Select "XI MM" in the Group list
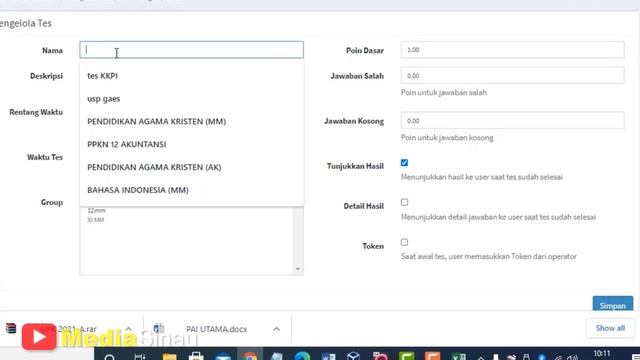Screen dimensions: 640x360 (96, 220)
